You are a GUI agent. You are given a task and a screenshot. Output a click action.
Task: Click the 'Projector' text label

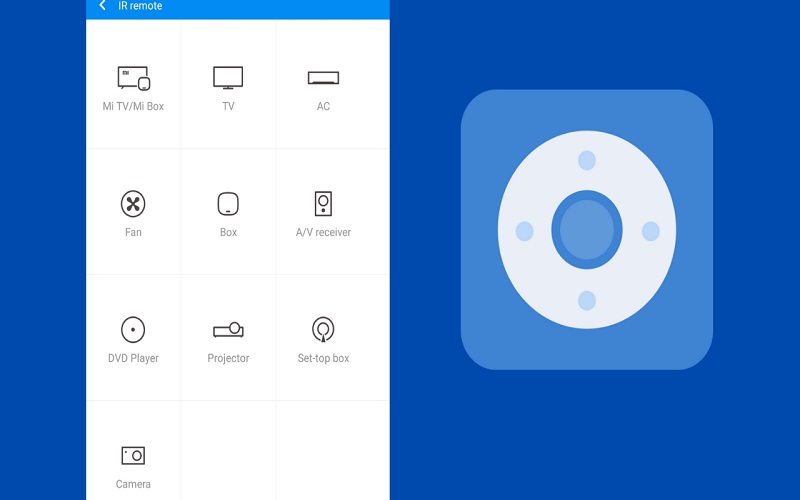tap(228, 358)
